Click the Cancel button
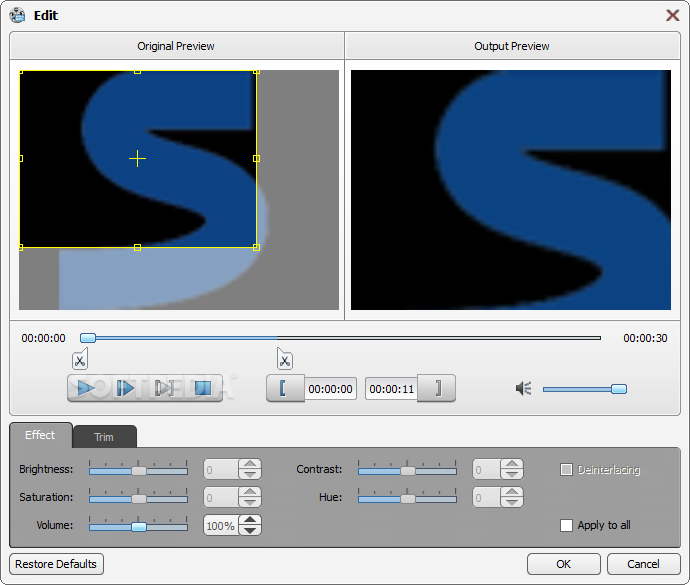 [643, 564]
